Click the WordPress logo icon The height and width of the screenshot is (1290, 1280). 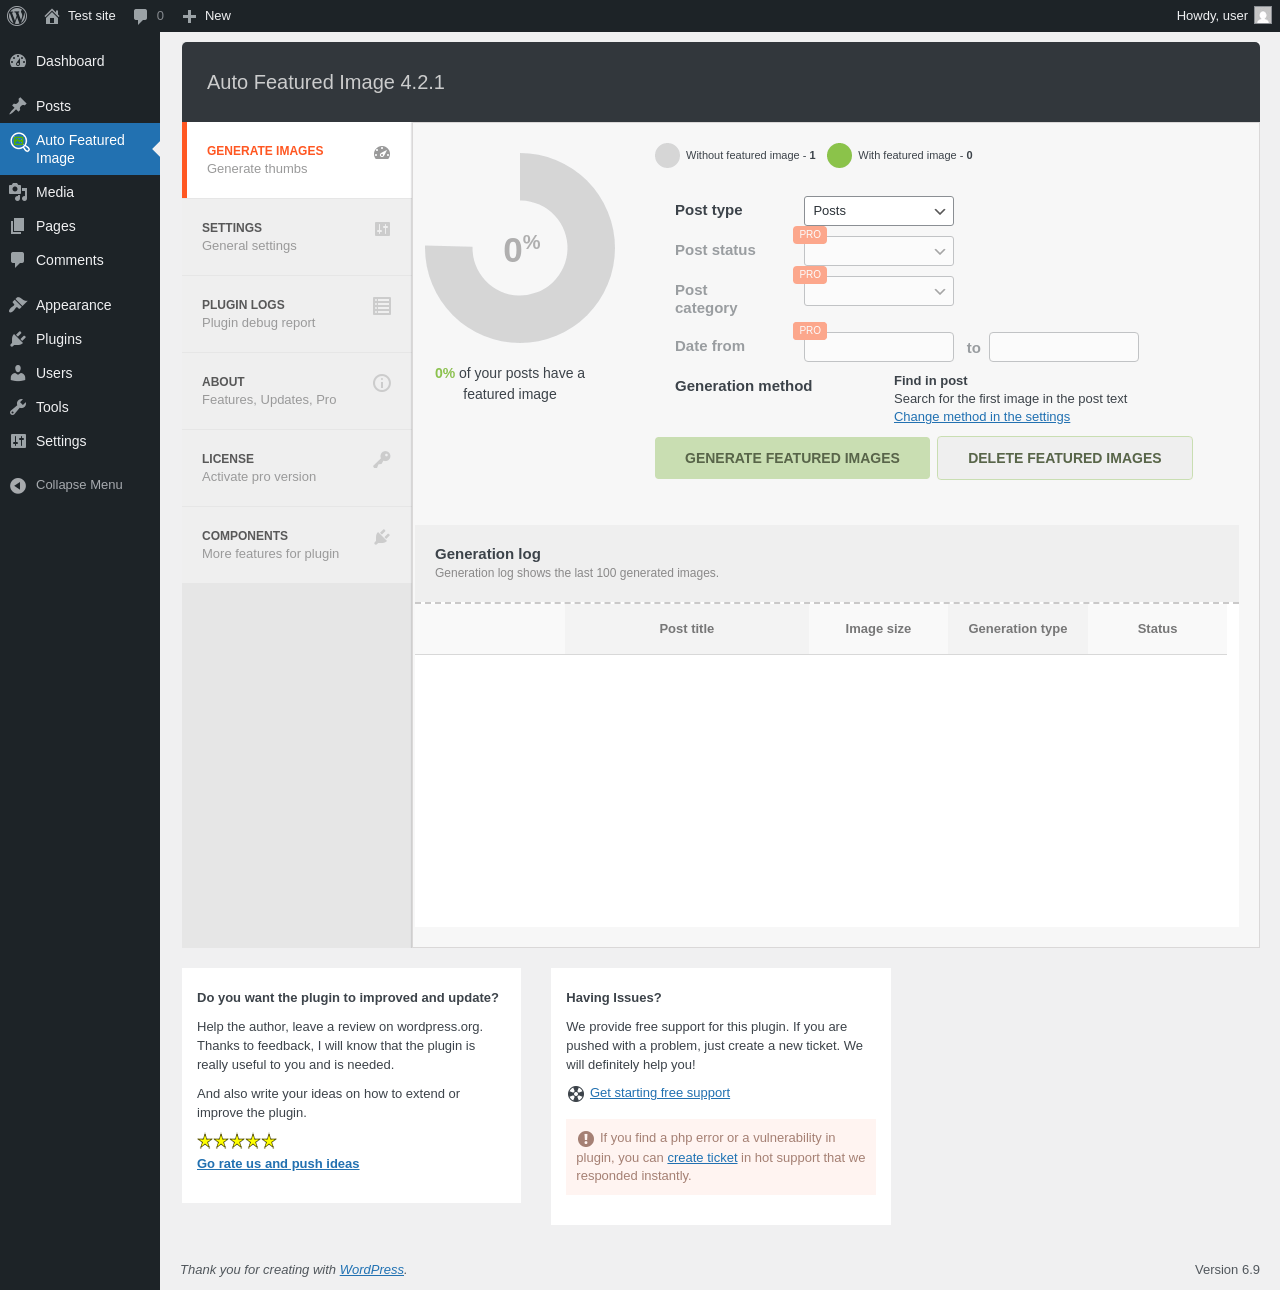[x=17, y=16]
